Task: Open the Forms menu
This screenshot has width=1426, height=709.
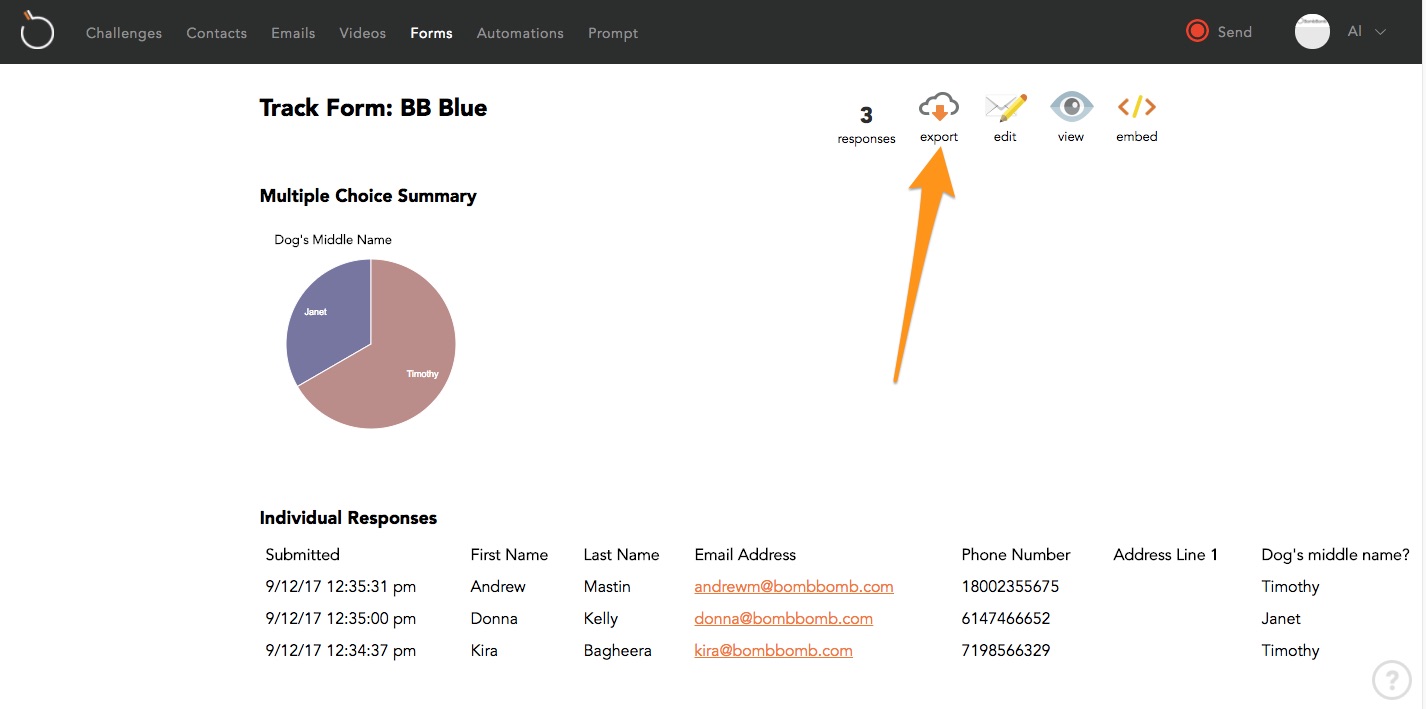Action: [x=431, y=33]
